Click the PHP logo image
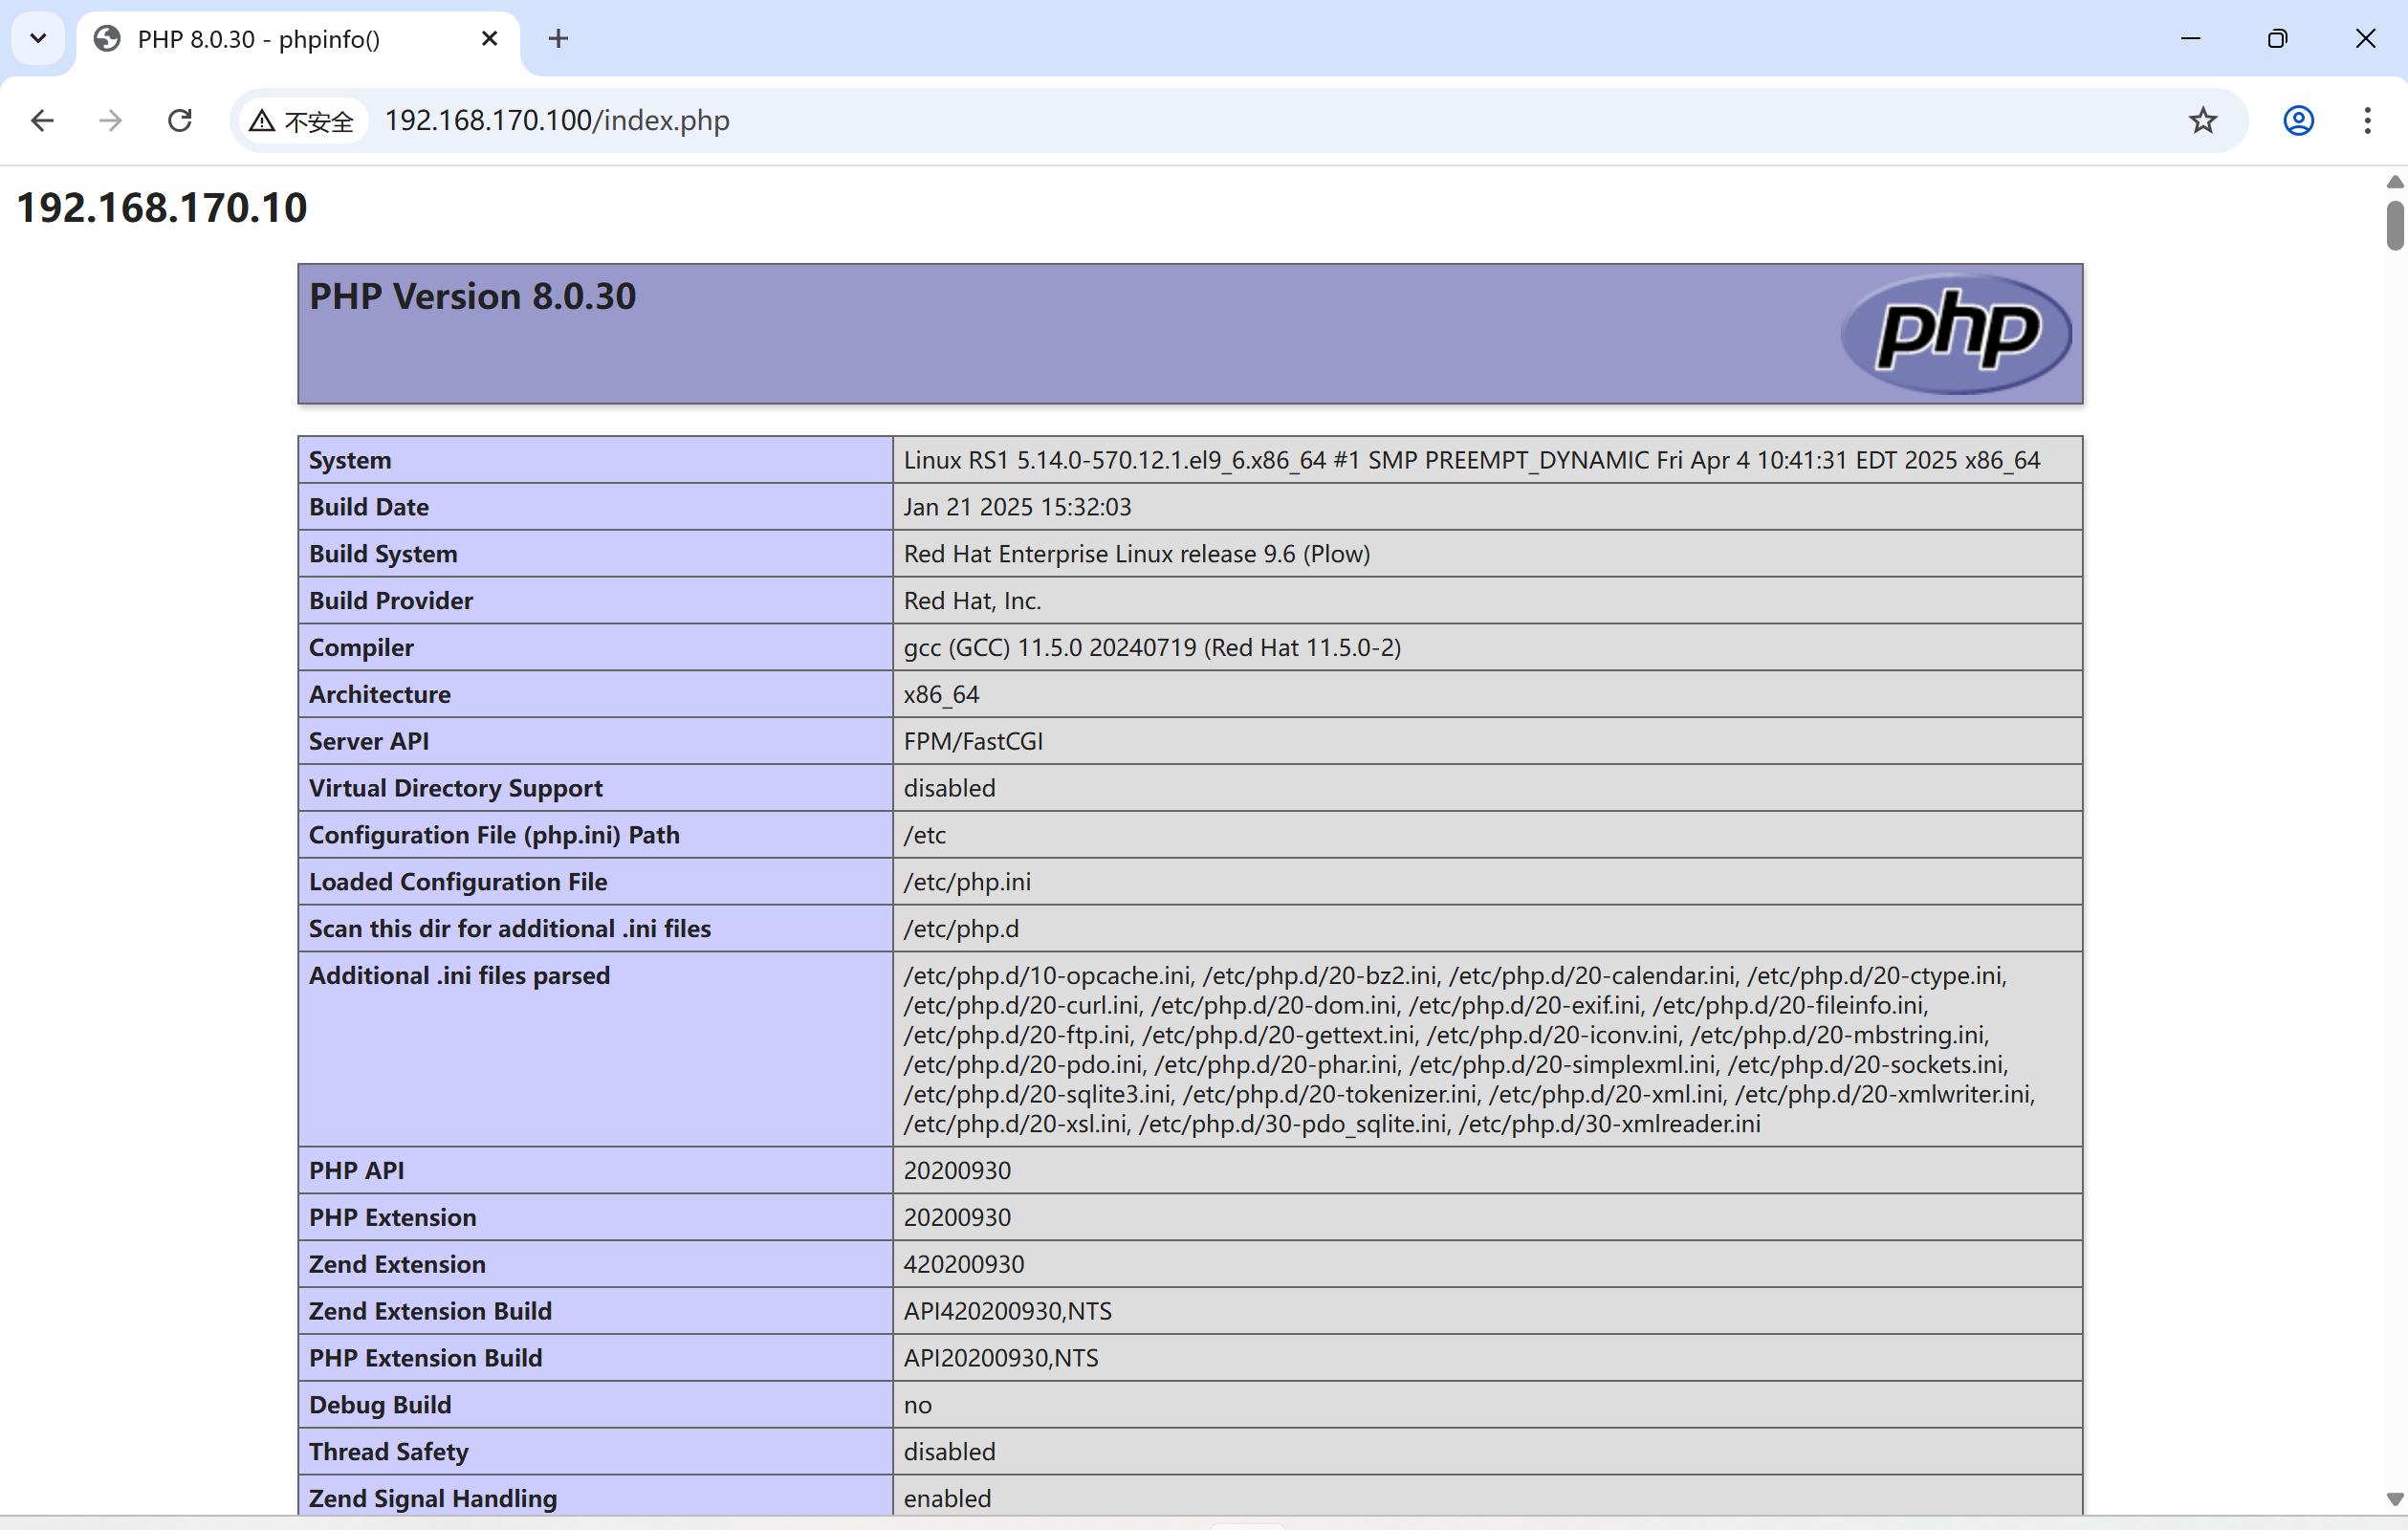The width and height of the screenshot is (2408, 1530). pos(1955,333)
